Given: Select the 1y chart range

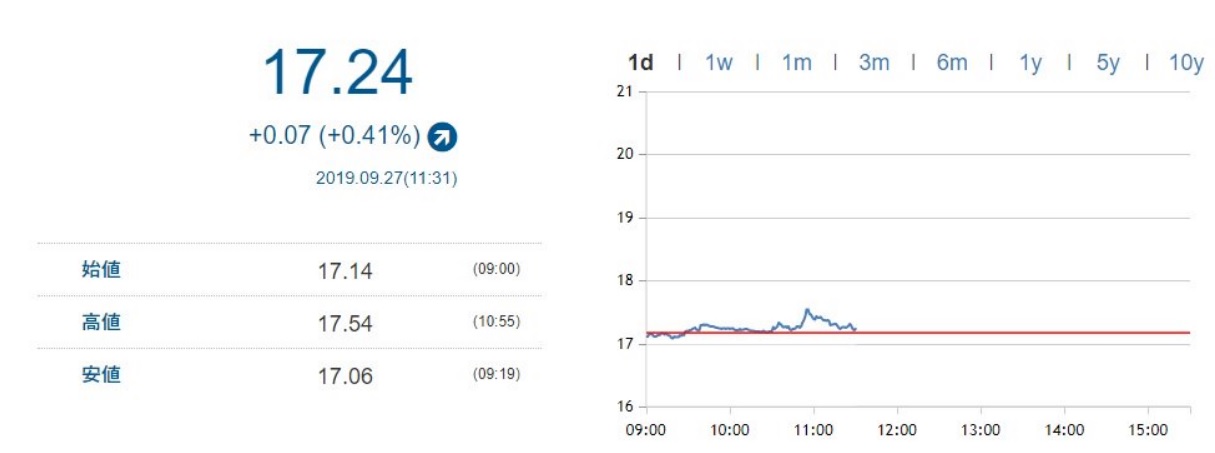Looking at the screenshot, I should click(1030, 63).
